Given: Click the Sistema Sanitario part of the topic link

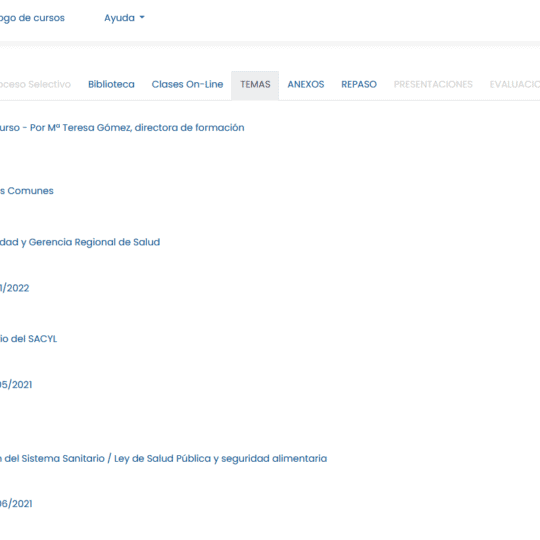Looking at the screenshot, I should click(68, 459).
